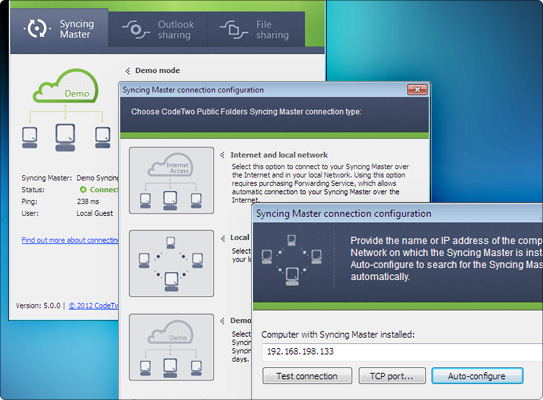Image resolution: width=543 pixels, height=400 pixels.
Task: Expand the Internet and local network arrow
Action: point(222,155)
